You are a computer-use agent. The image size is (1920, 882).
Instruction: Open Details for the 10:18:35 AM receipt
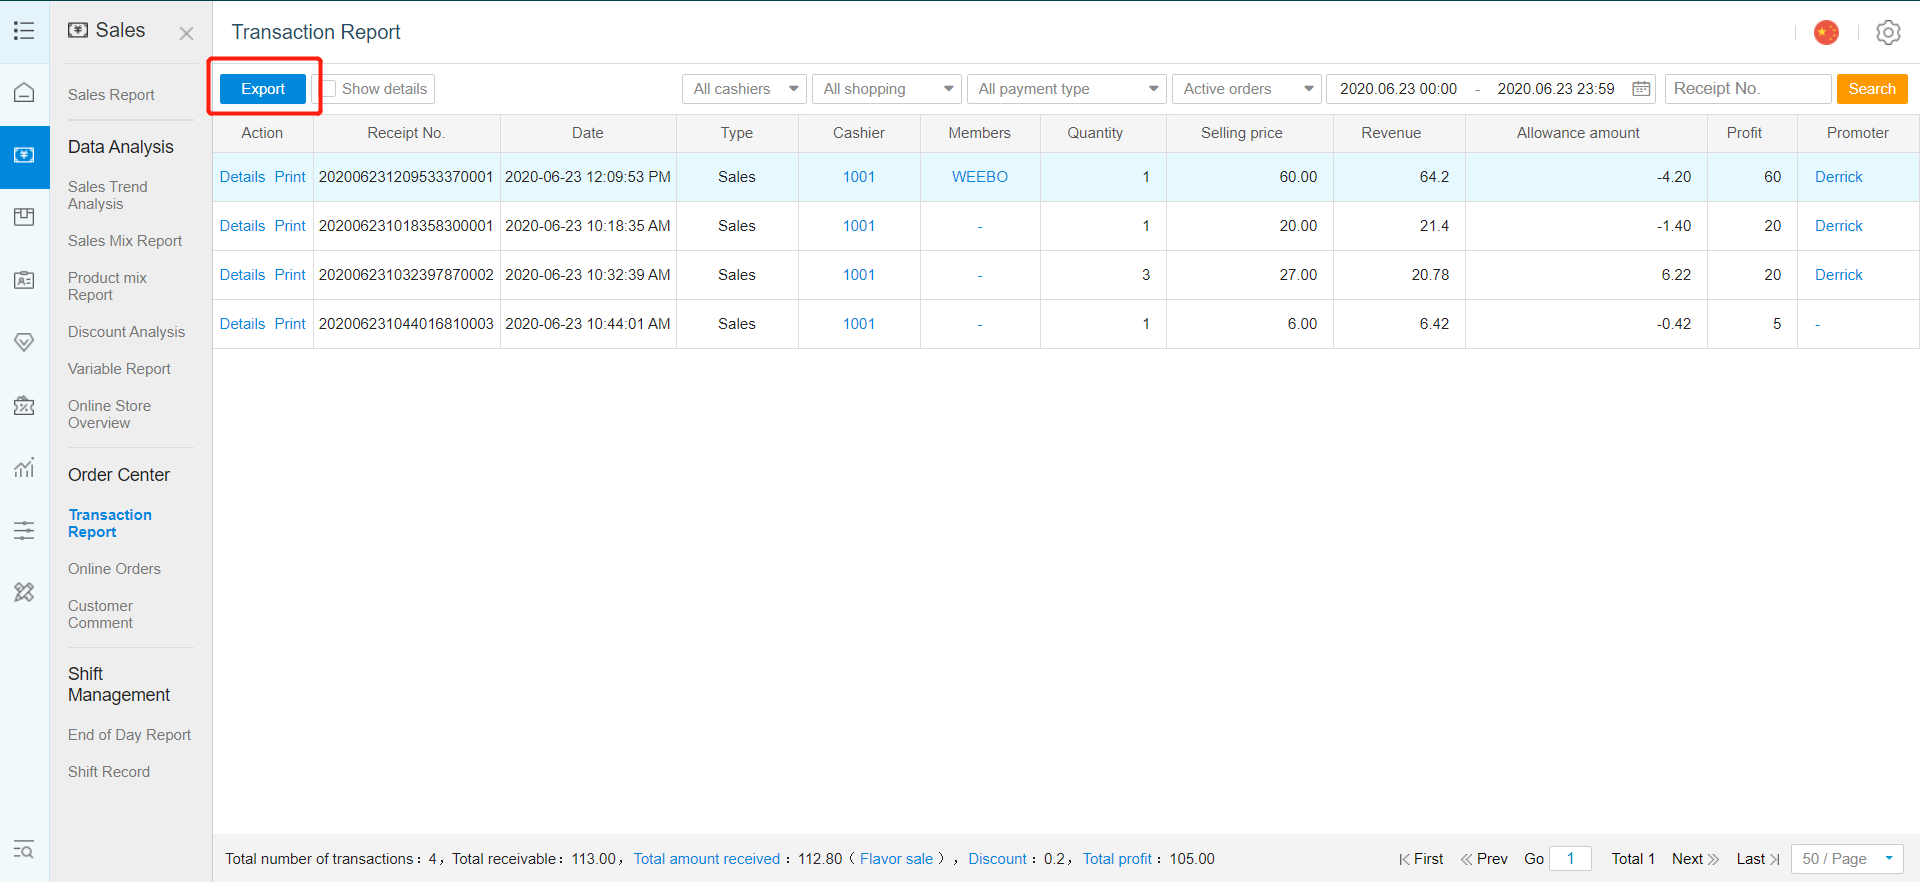242,226
